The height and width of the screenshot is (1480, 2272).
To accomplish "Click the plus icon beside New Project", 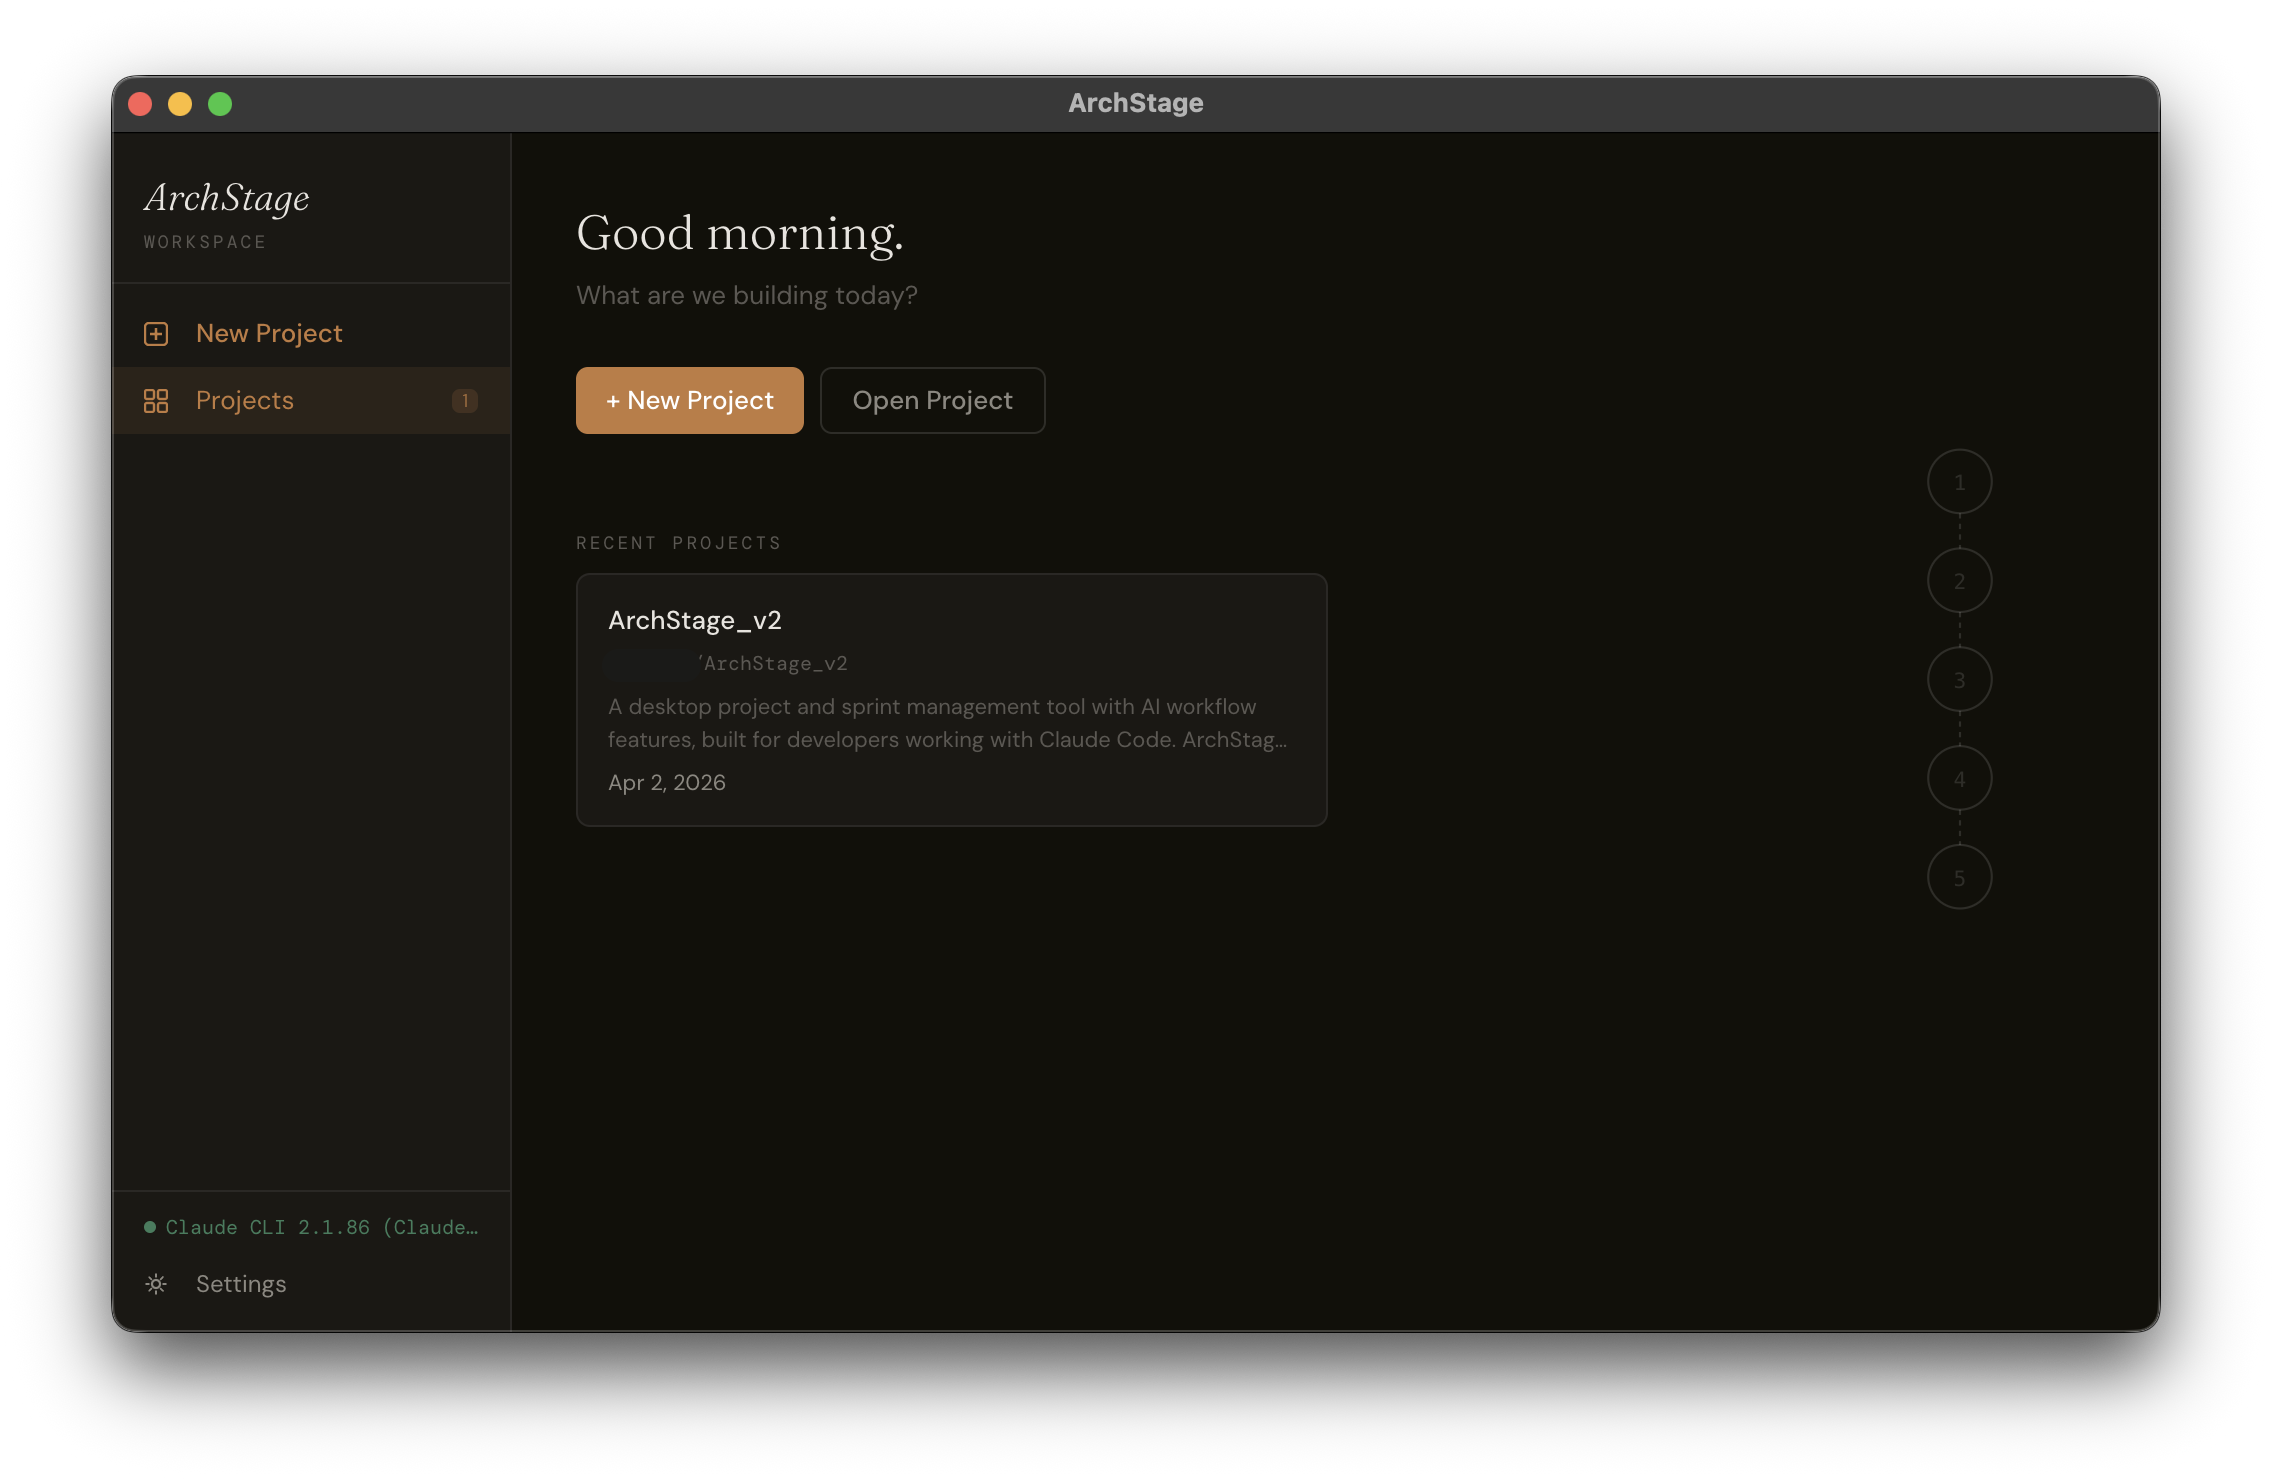I will pos(157,332).
